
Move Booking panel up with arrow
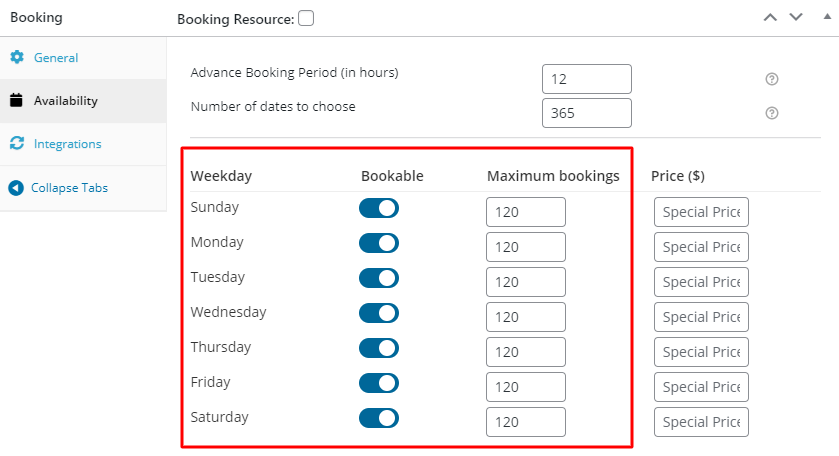(769, 17)
